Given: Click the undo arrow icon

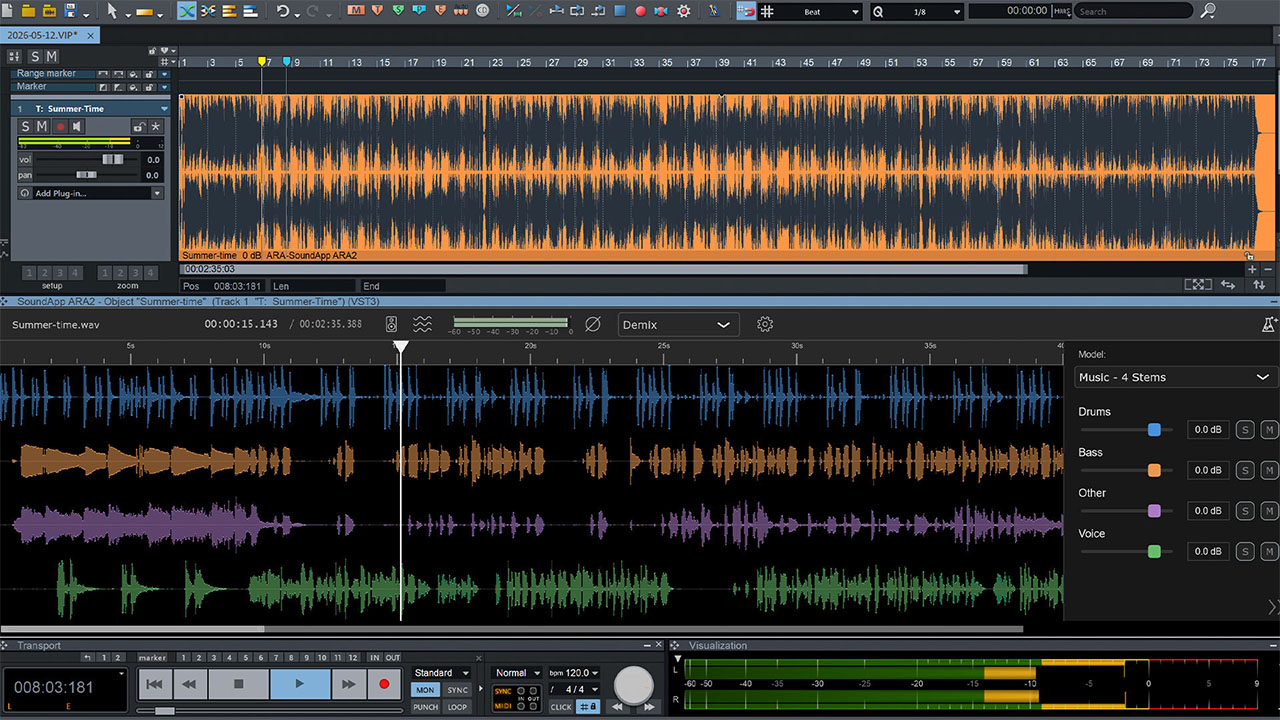Looking at the screenshot, I should click(x=283, y=11).
